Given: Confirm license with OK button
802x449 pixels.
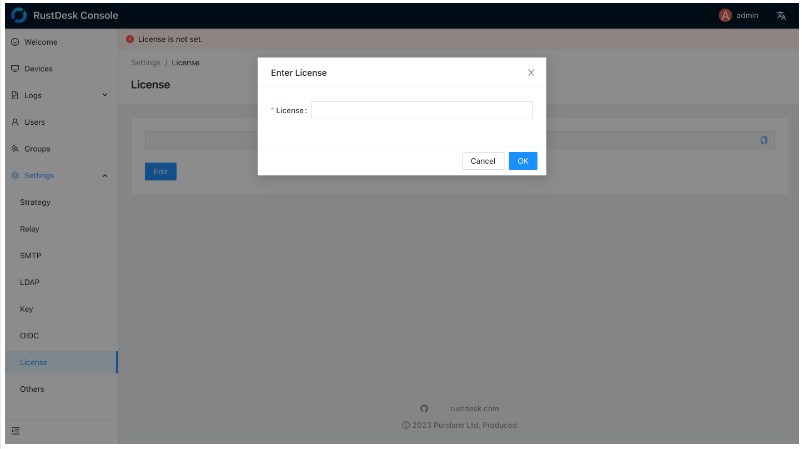Looking at the screenshot, I should (523, 161).
